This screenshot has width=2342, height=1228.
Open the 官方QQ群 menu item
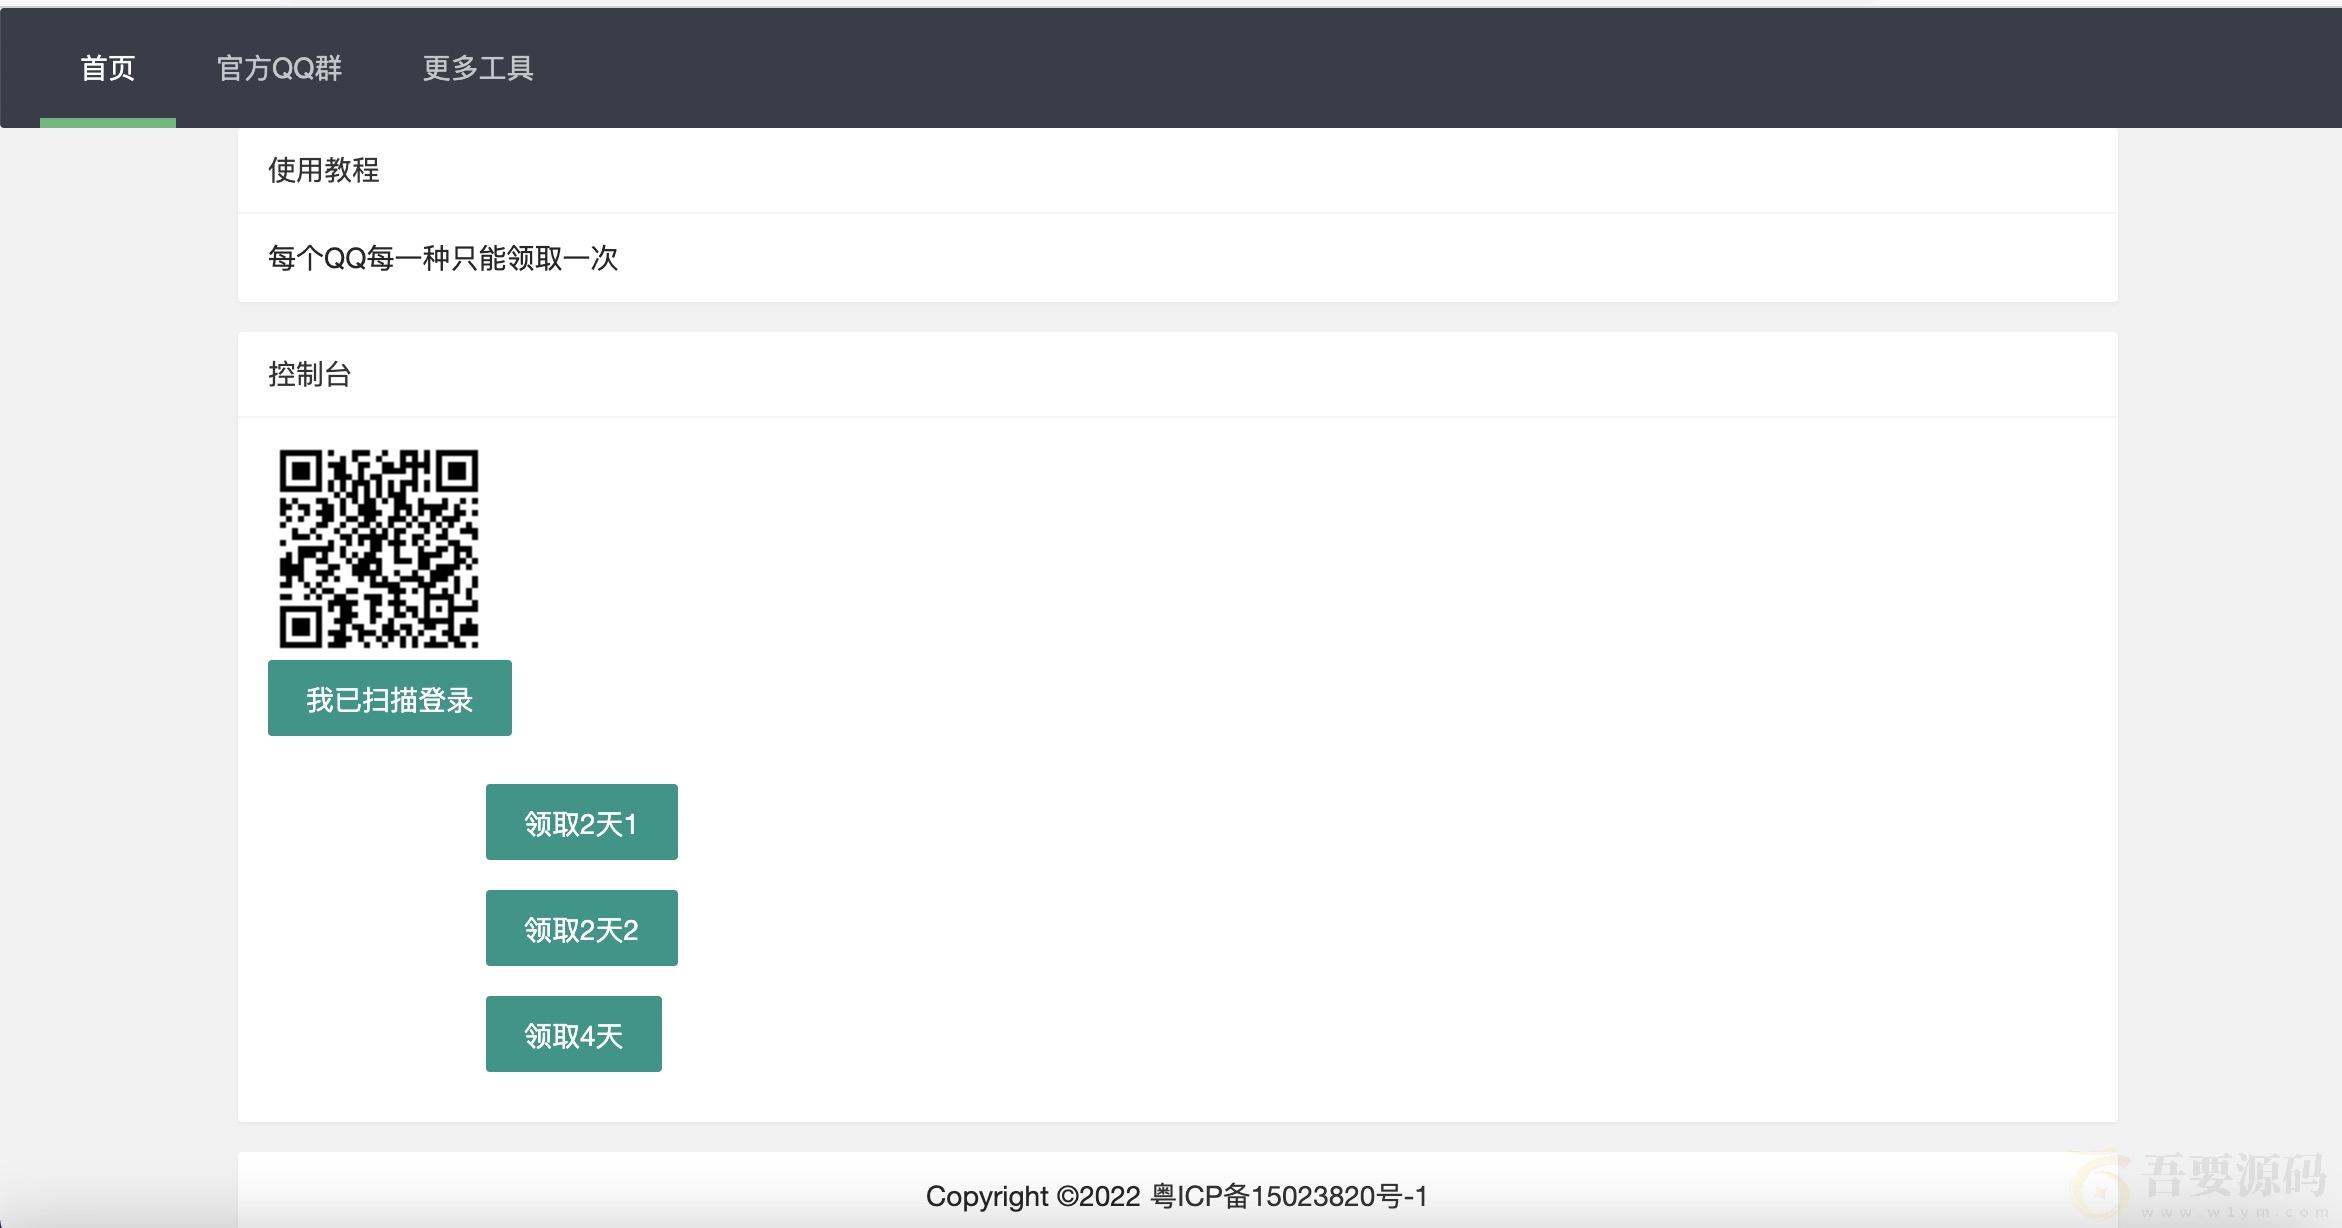(x=280, y=68)
